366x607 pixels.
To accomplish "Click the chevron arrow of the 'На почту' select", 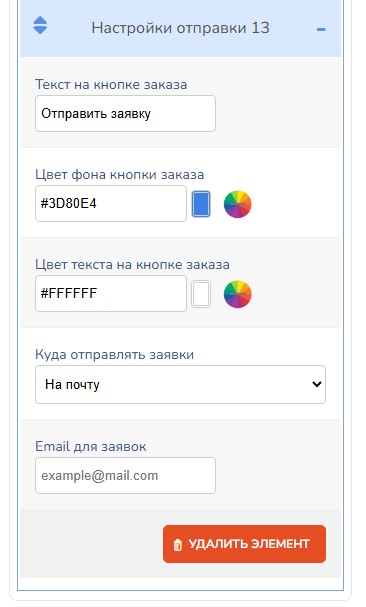I will [x=317, y=384].
